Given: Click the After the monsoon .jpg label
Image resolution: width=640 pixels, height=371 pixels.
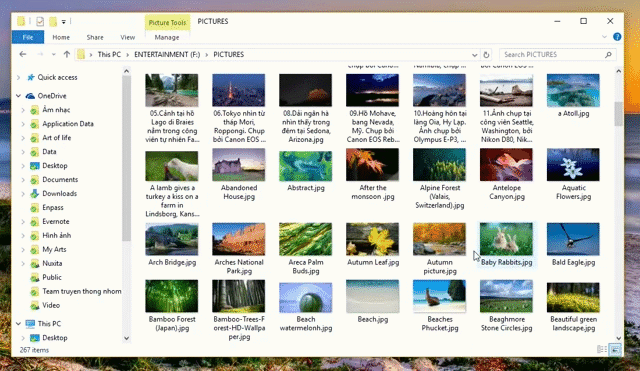Looking at the screenshot, I should [x=373, y=192].
